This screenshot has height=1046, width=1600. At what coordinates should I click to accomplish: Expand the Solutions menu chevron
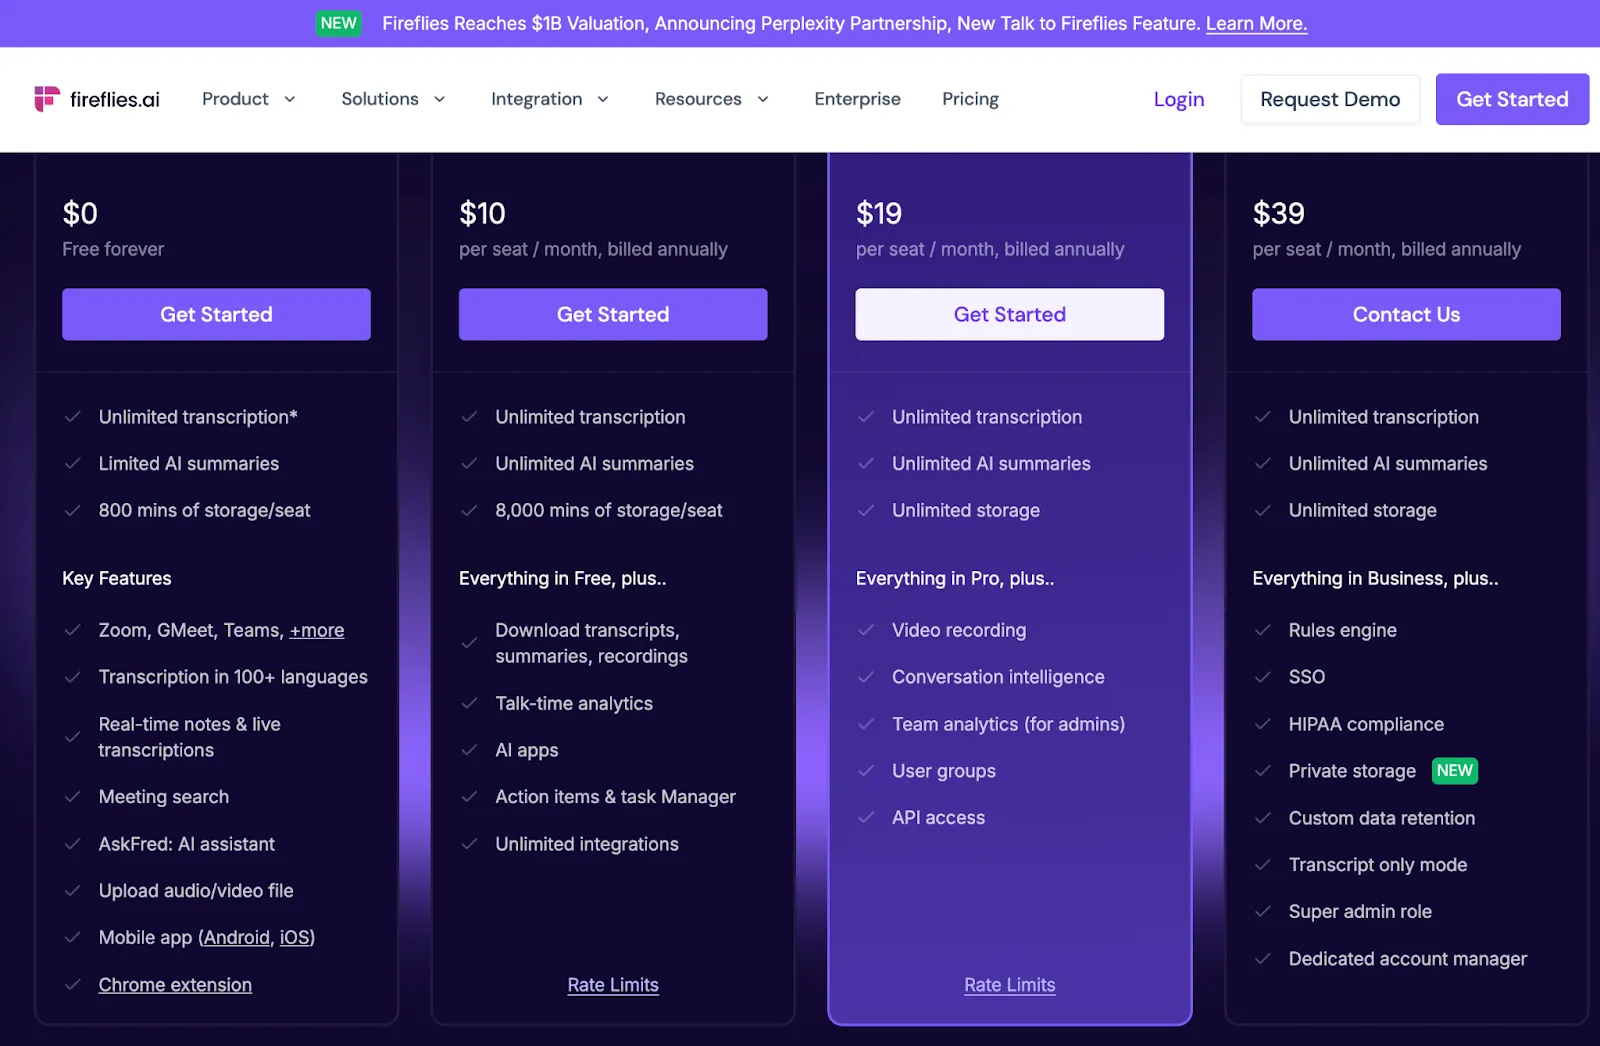click(x=439, y=99)
